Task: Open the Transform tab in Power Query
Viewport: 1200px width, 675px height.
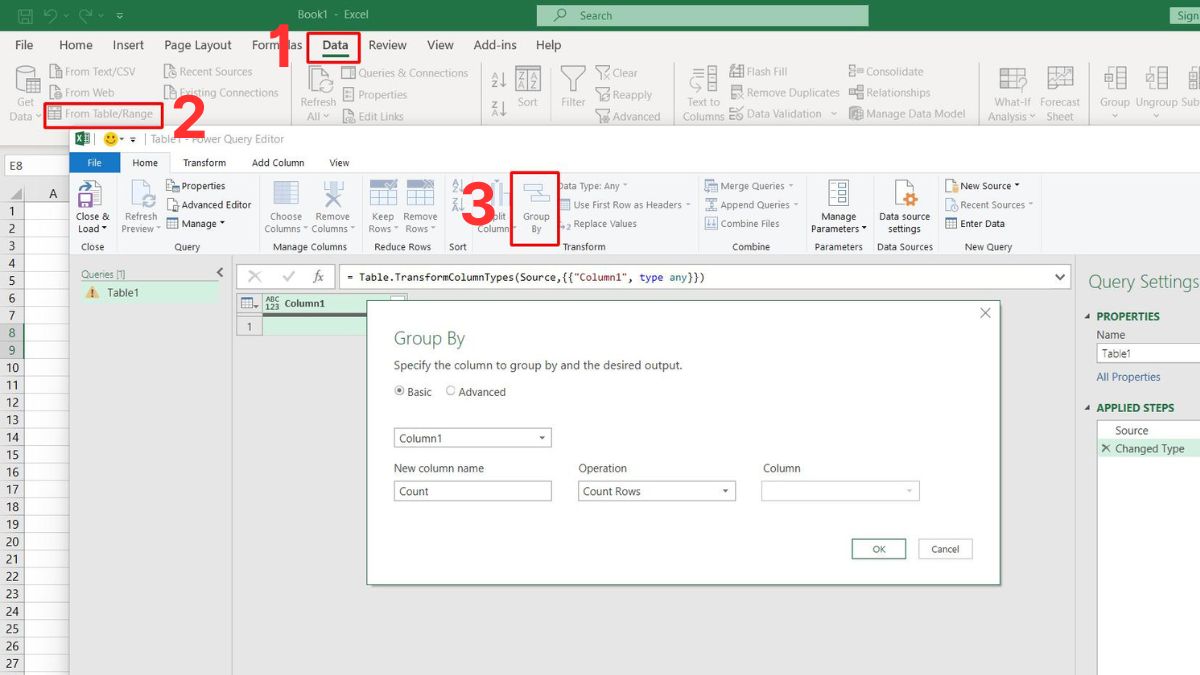Action: click(204, 163)
